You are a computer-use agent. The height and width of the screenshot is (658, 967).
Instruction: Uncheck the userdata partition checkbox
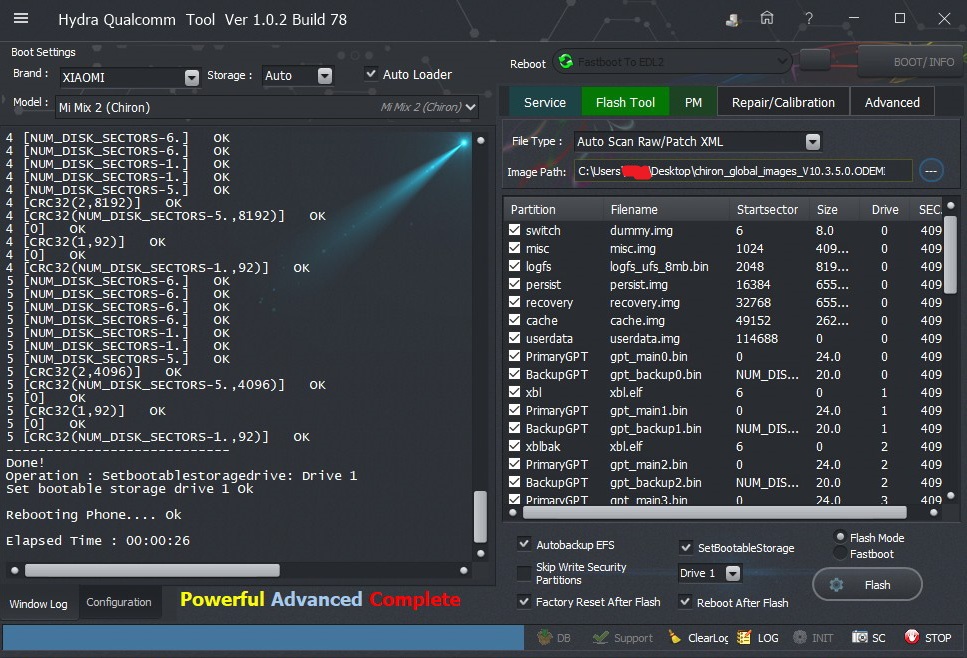point(514,337)
